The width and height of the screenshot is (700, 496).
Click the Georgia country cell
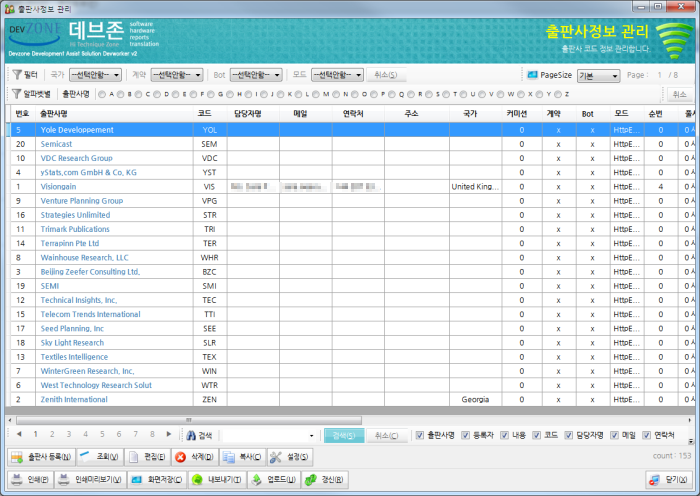[475, 399]
